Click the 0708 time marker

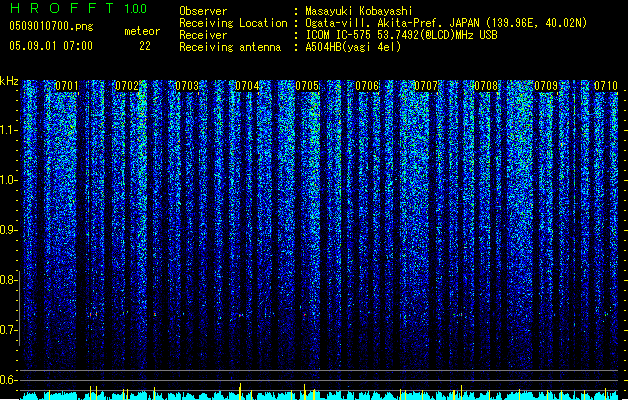pos(486,86)
